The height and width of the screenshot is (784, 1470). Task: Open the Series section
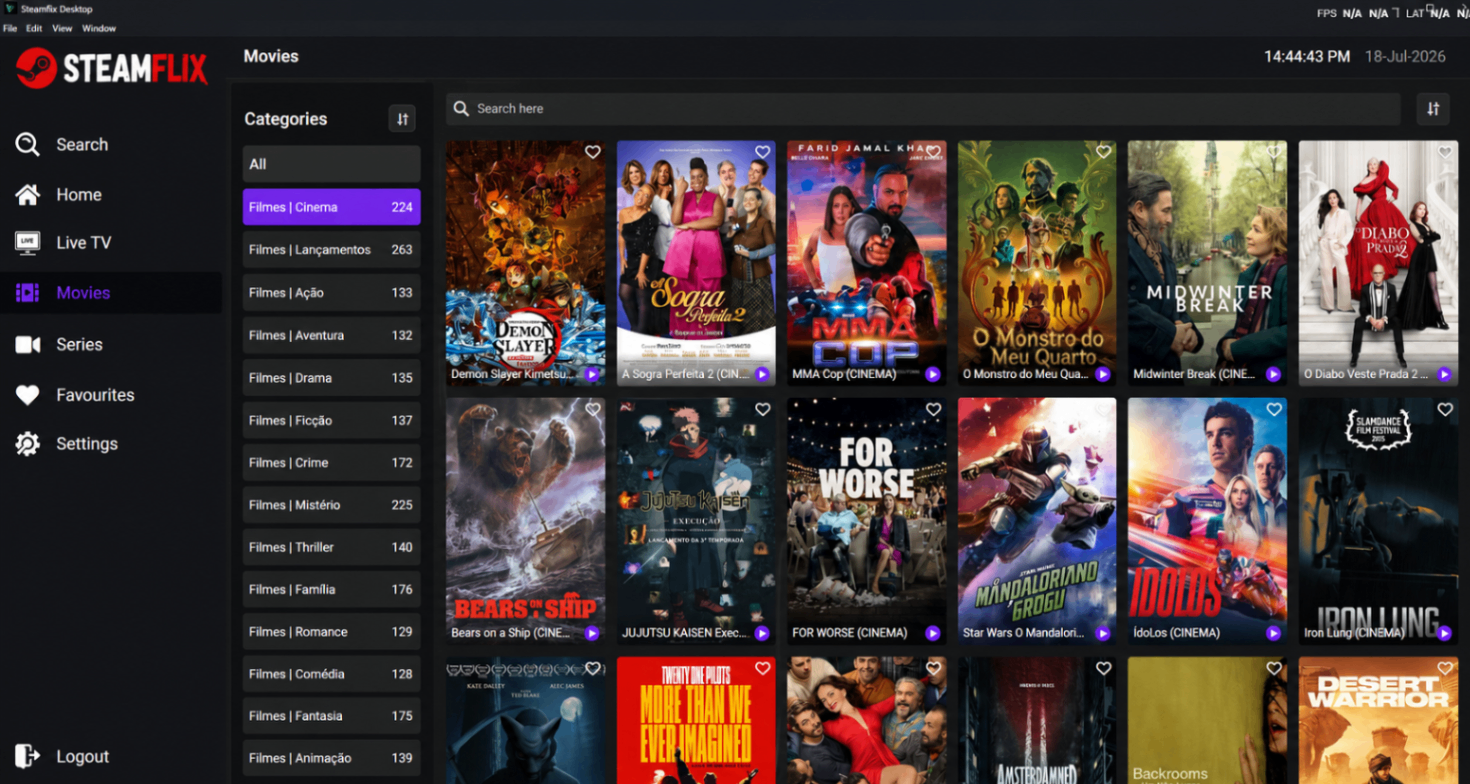tap(59, 345)
